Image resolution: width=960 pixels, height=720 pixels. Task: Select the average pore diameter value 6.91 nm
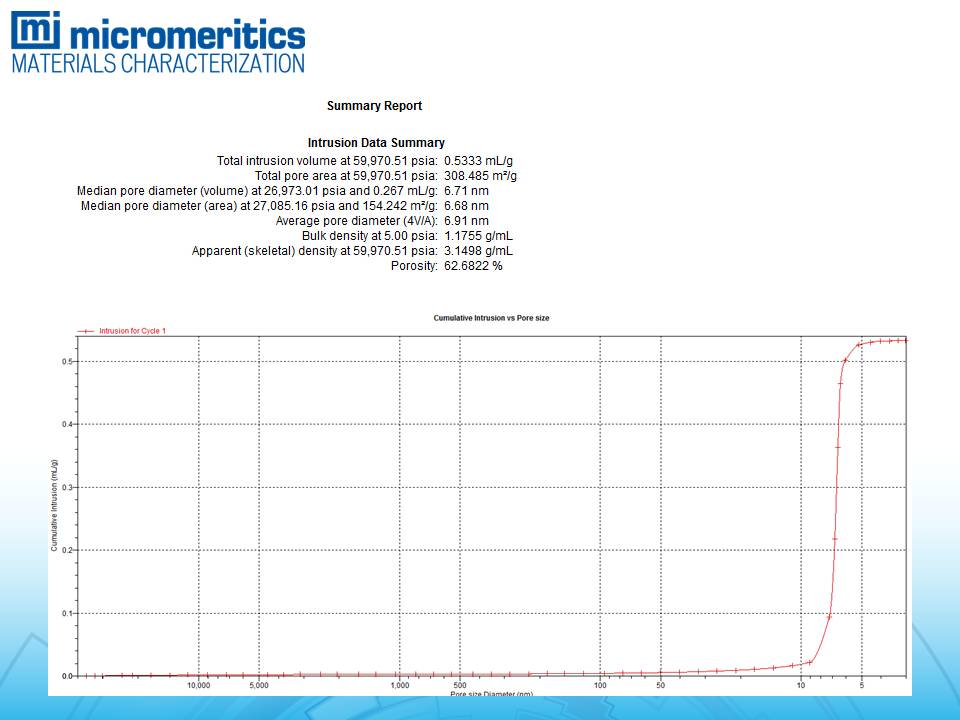click(466, 221)
